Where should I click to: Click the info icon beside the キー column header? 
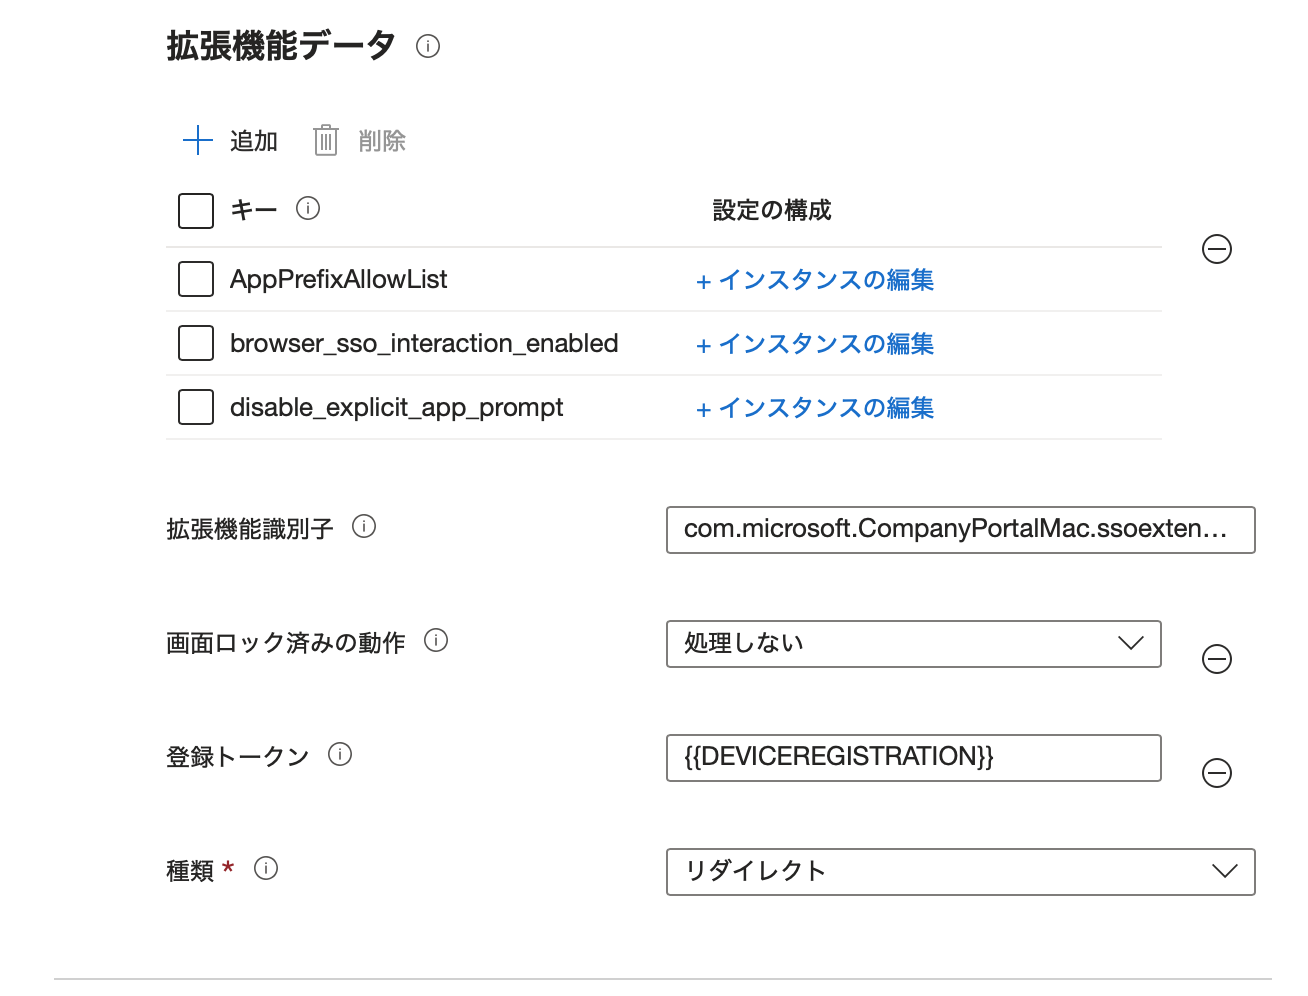pyautogui.click(x=309, y=209)
